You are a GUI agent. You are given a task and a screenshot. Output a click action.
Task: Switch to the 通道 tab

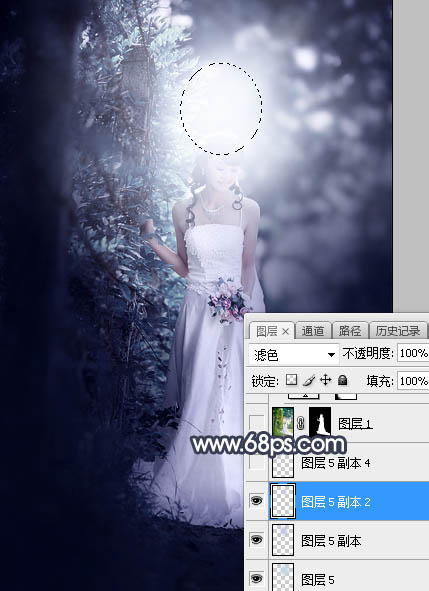[x=313, y=331]
